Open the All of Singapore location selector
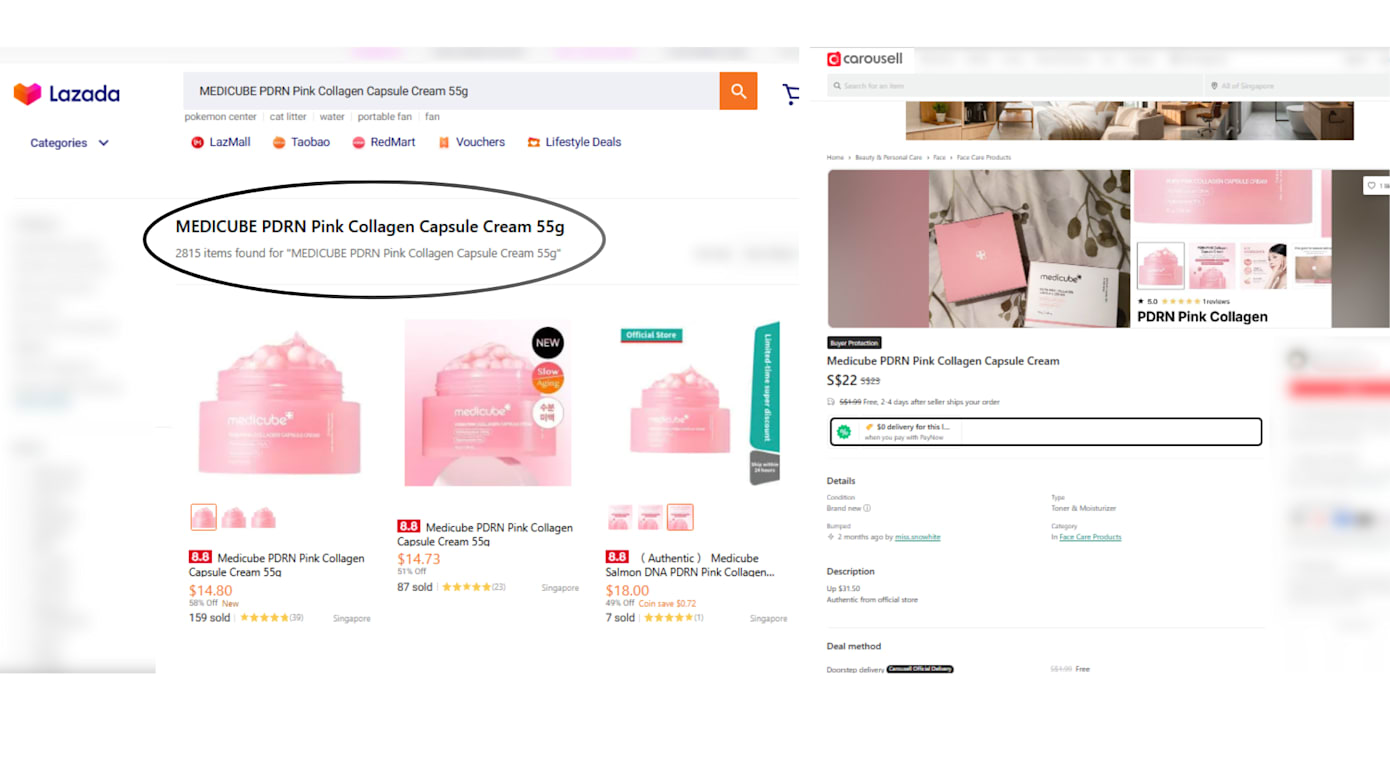The width and height of the screenshot is (1390, 780). 1296,86
